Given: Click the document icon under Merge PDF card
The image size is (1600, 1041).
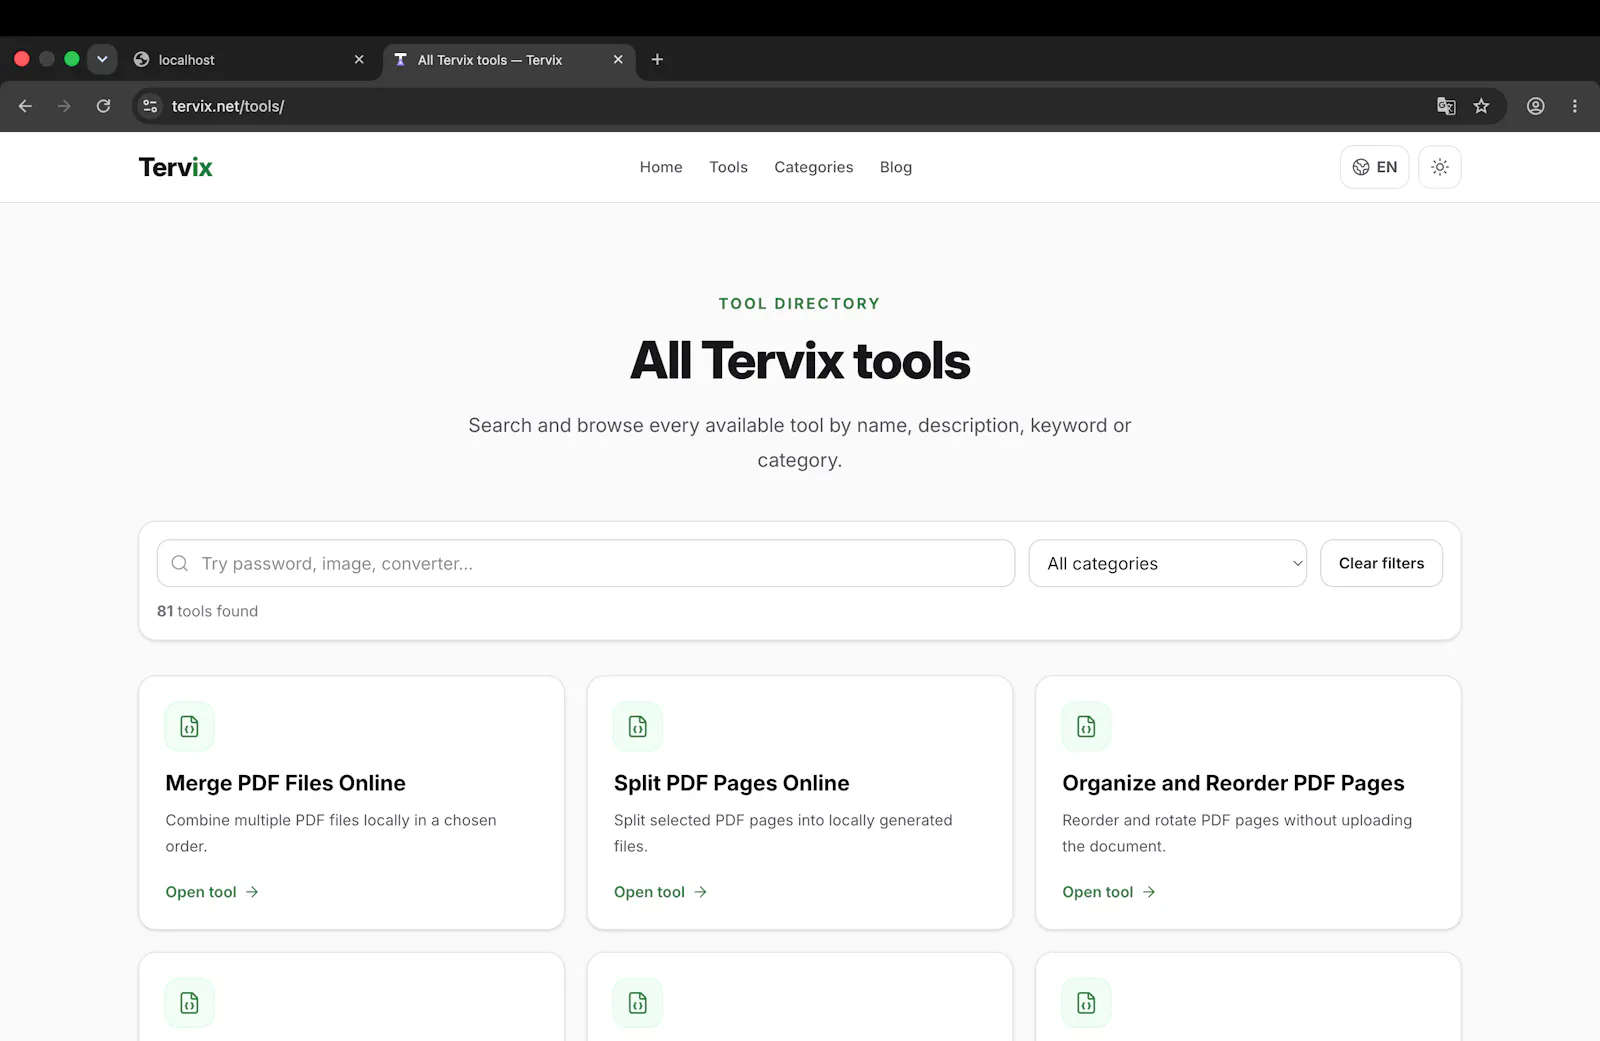Looking at the screenshot, I should (189, 1003).
